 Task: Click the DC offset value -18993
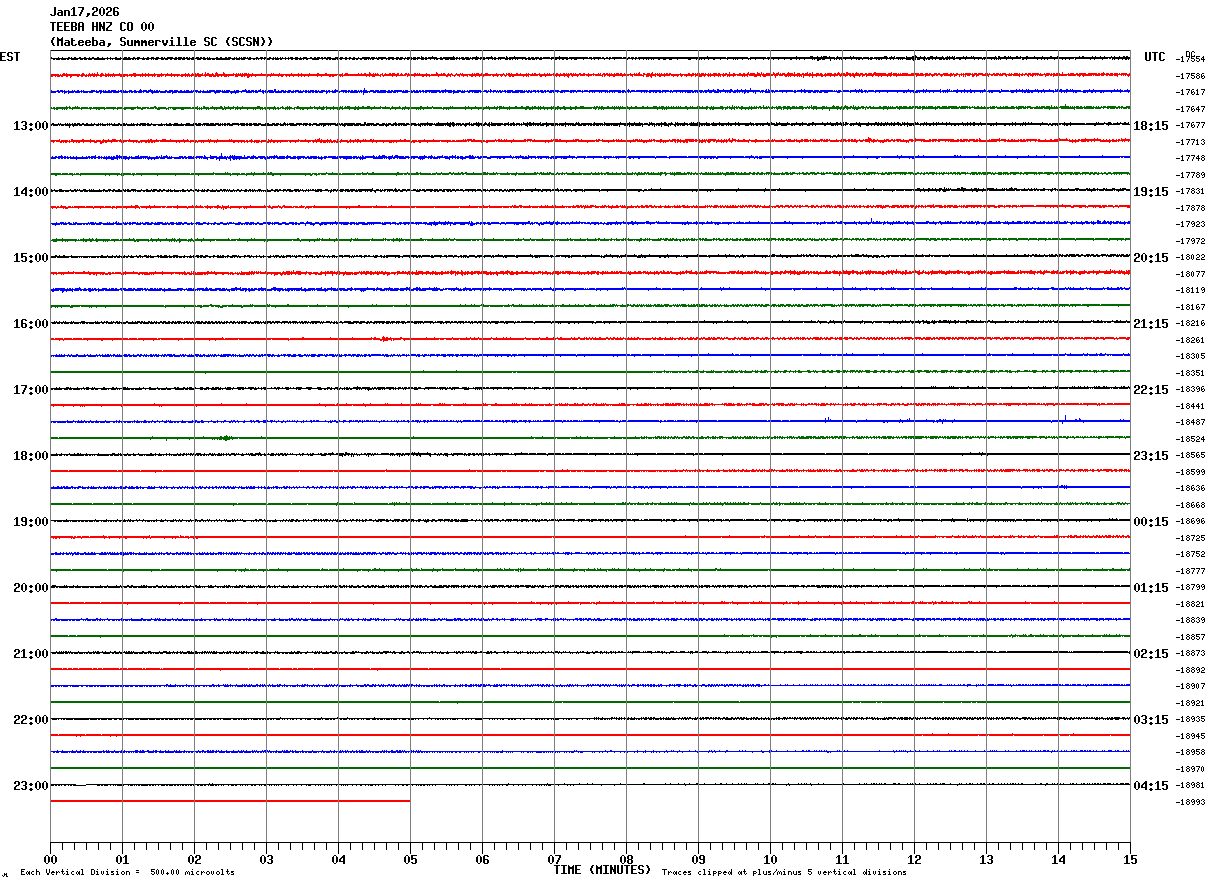pos(1190,803)
